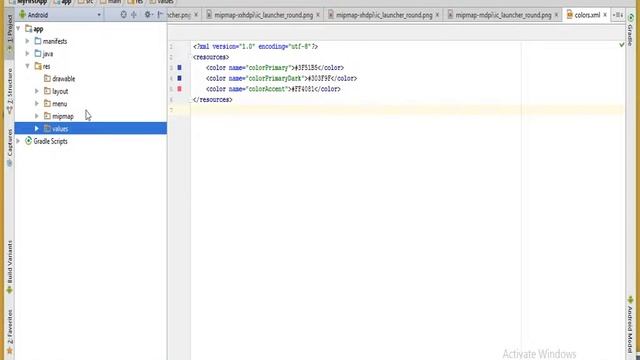Collapse the app module node
The image size is (640, 360).
(18, 29)
